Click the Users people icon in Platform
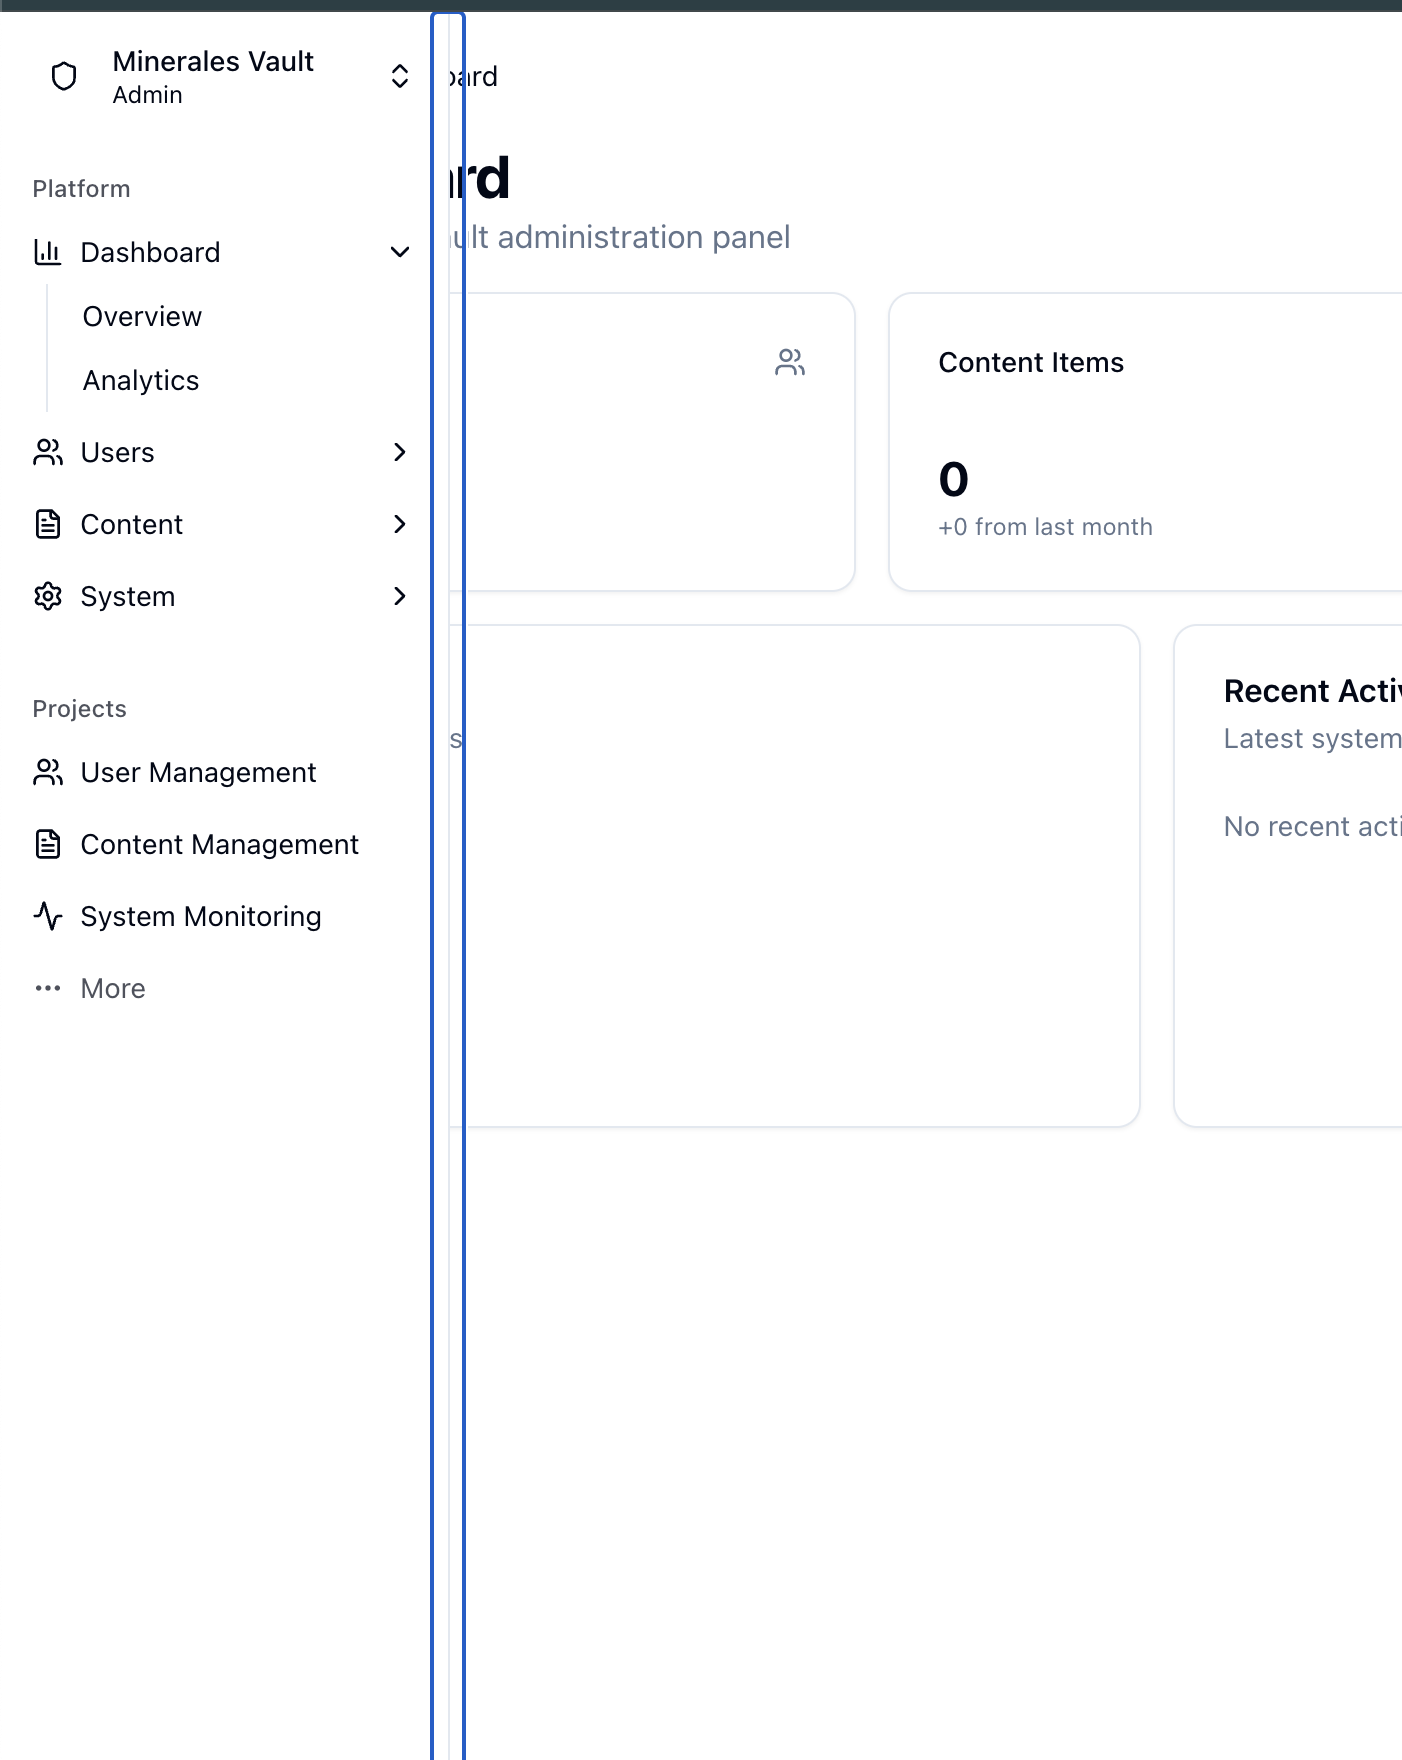The image size is (1402, 1760). tap(48, 452)
